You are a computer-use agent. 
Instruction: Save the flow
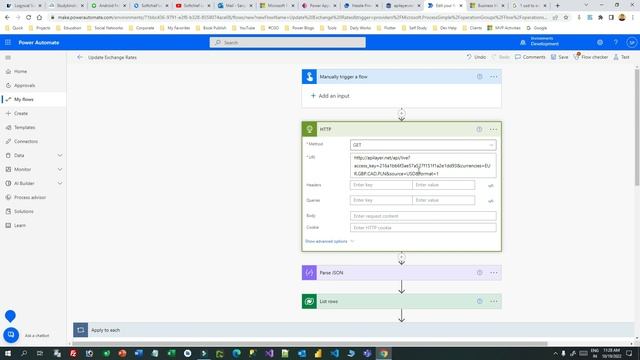pos(559,57)
